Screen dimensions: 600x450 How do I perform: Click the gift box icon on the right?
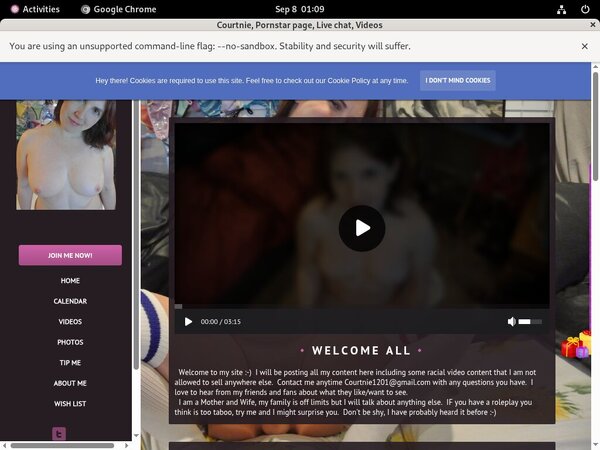point(575,346)
